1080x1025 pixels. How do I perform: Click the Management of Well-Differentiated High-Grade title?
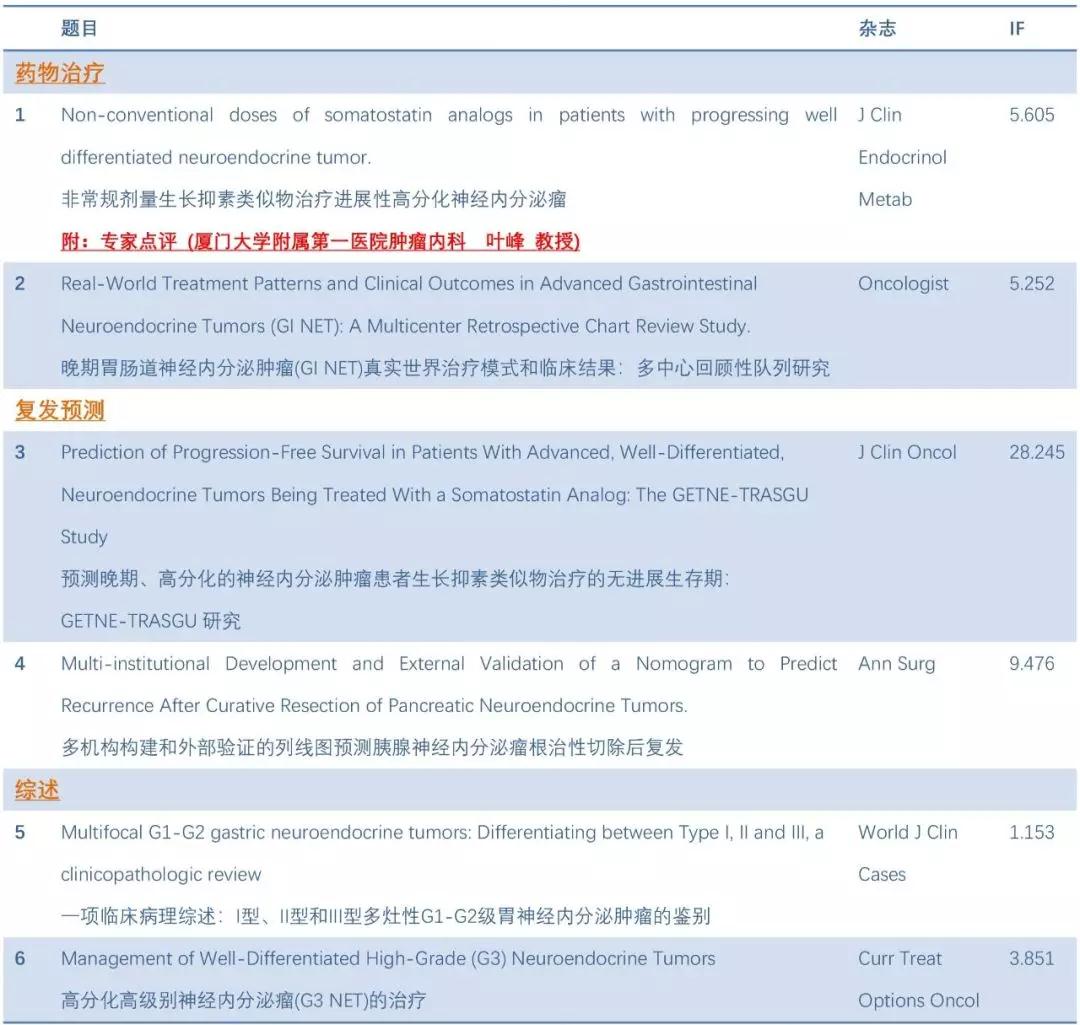click(388, 959)
